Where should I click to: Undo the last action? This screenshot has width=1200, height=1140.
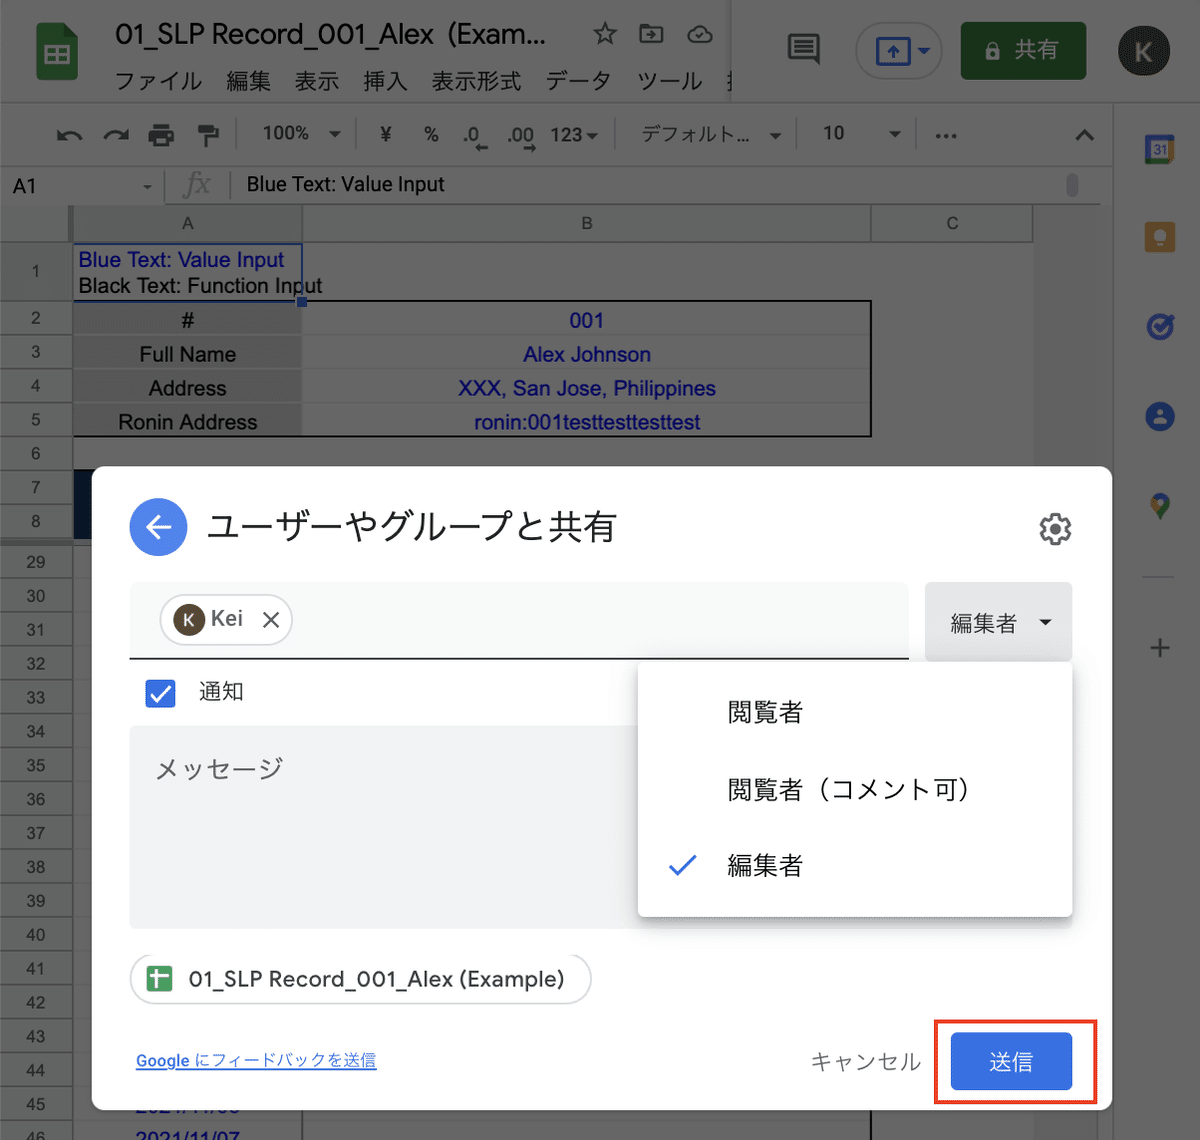click(x=69, y=135)
